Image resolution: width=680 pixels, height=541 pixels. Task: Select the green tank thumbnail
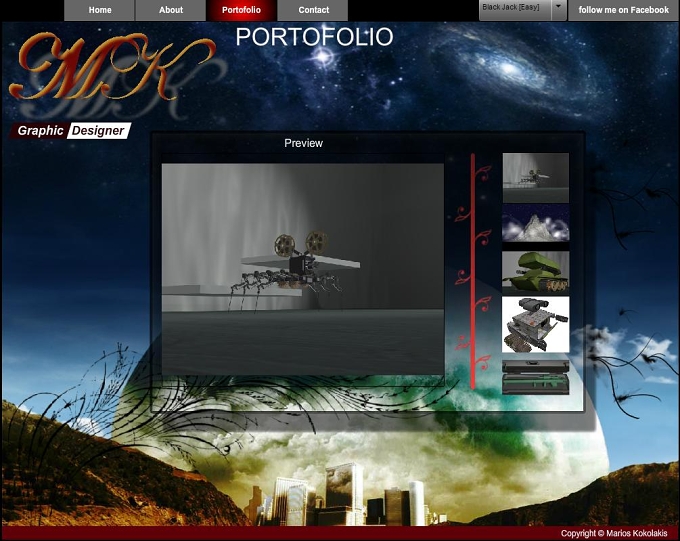click(x=536, y=272)
